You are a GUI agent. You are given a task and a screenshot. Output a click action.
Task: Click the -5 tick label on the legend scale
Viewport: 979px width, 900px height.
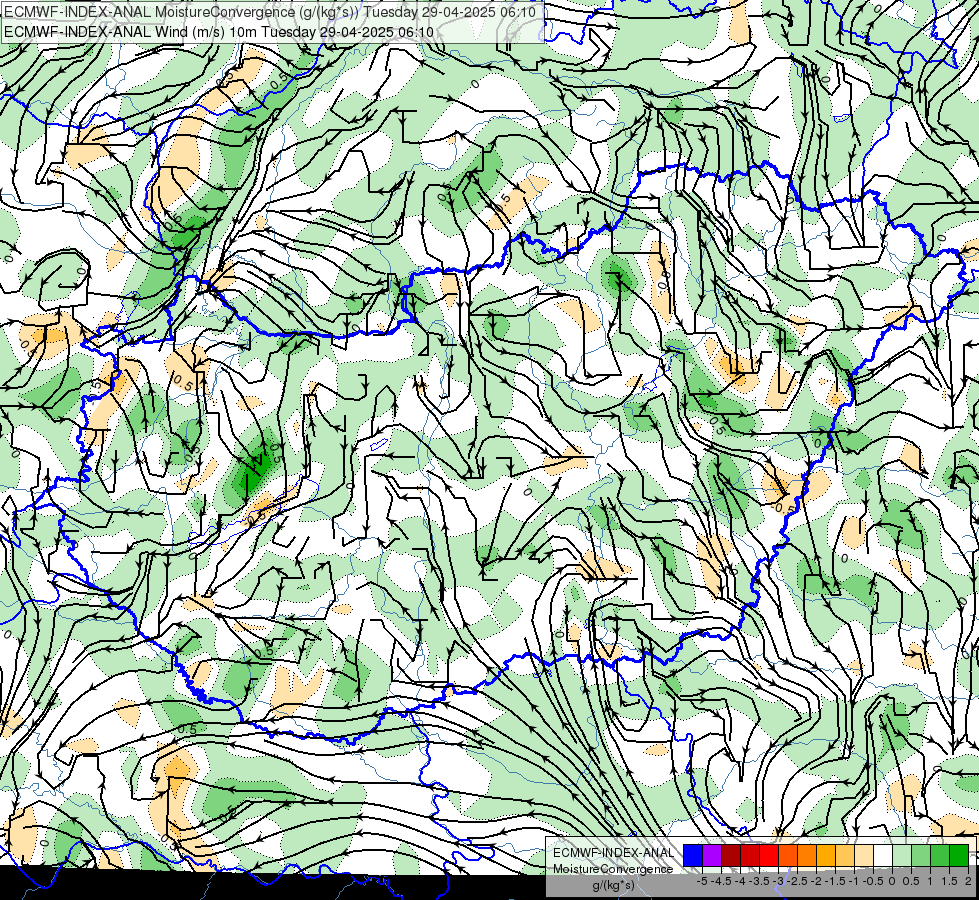click(702, 881)
